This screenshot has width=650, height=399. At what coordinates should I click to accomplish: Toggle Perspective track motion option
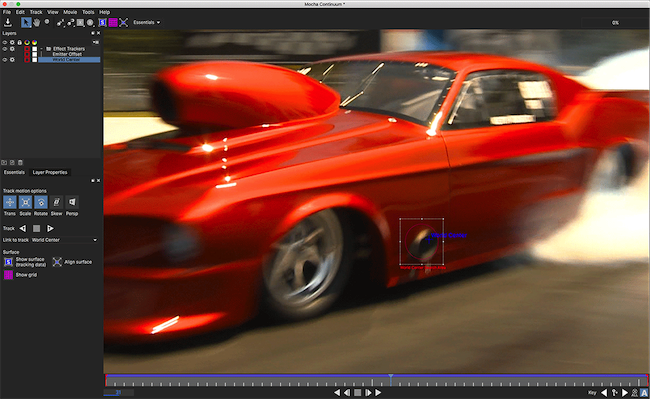coord(72,202)
